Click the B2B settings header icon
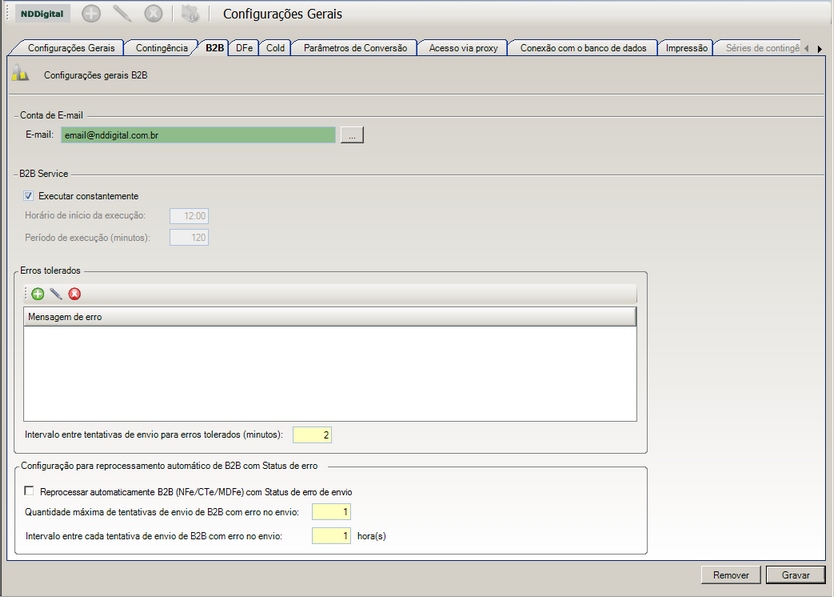Image resolution: width=834 pixels, height=597 pixels. pos(20,73)
